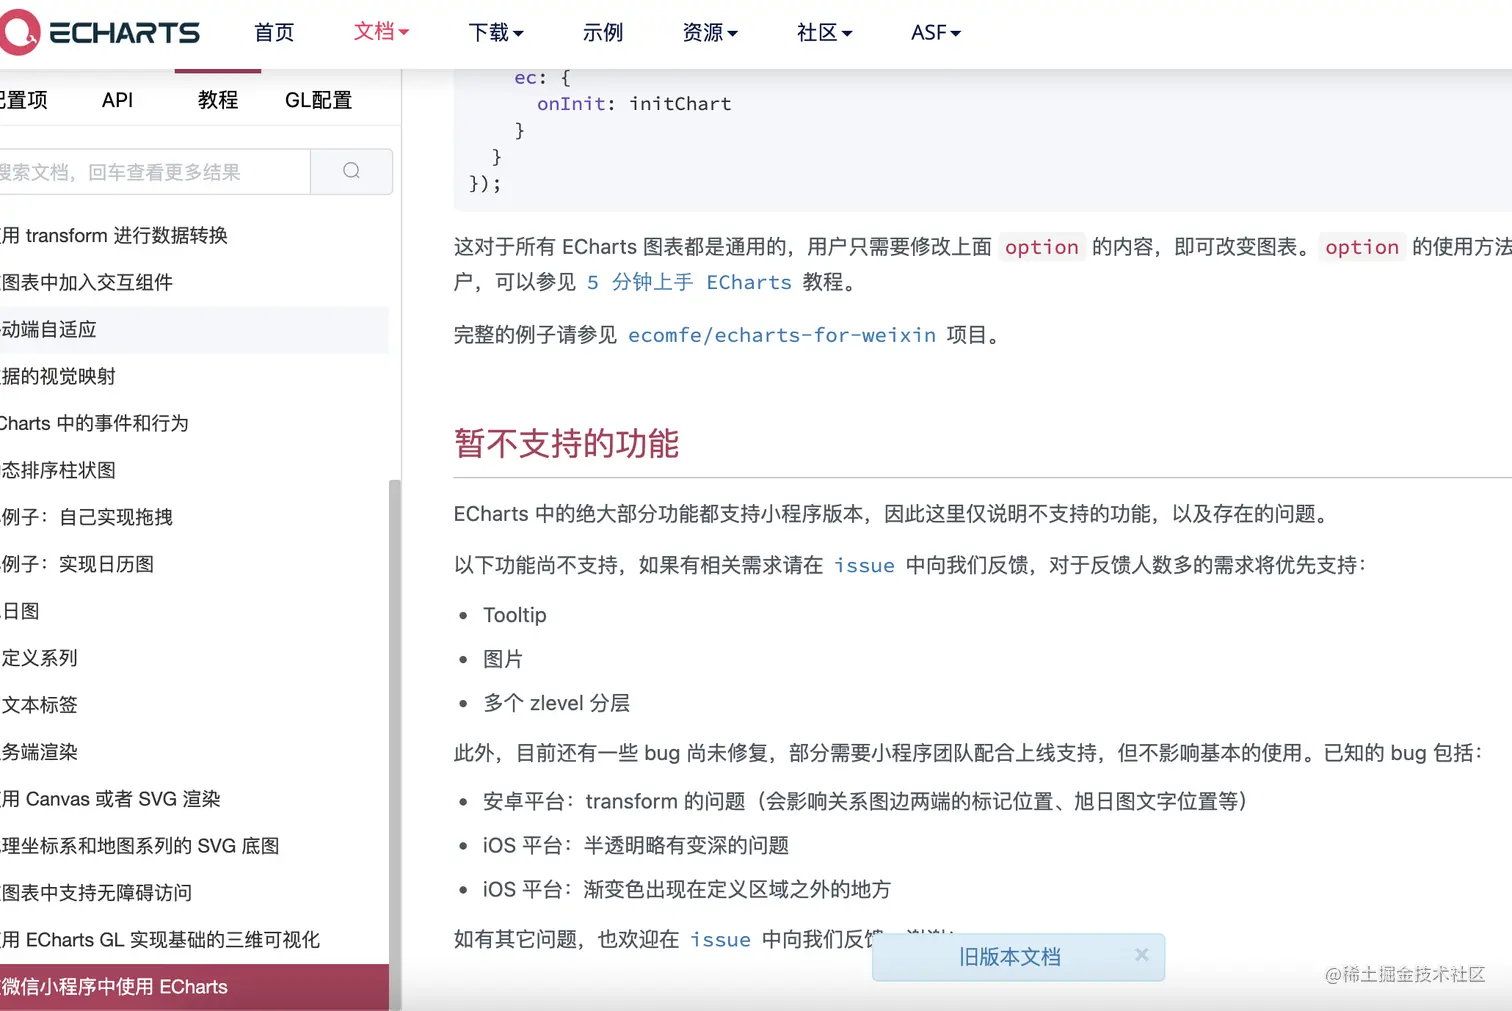Click the iOS 平台：渐变色 bullet item
The width and height of the screenshot is (1512, 1011).
(x=687, y=889)
